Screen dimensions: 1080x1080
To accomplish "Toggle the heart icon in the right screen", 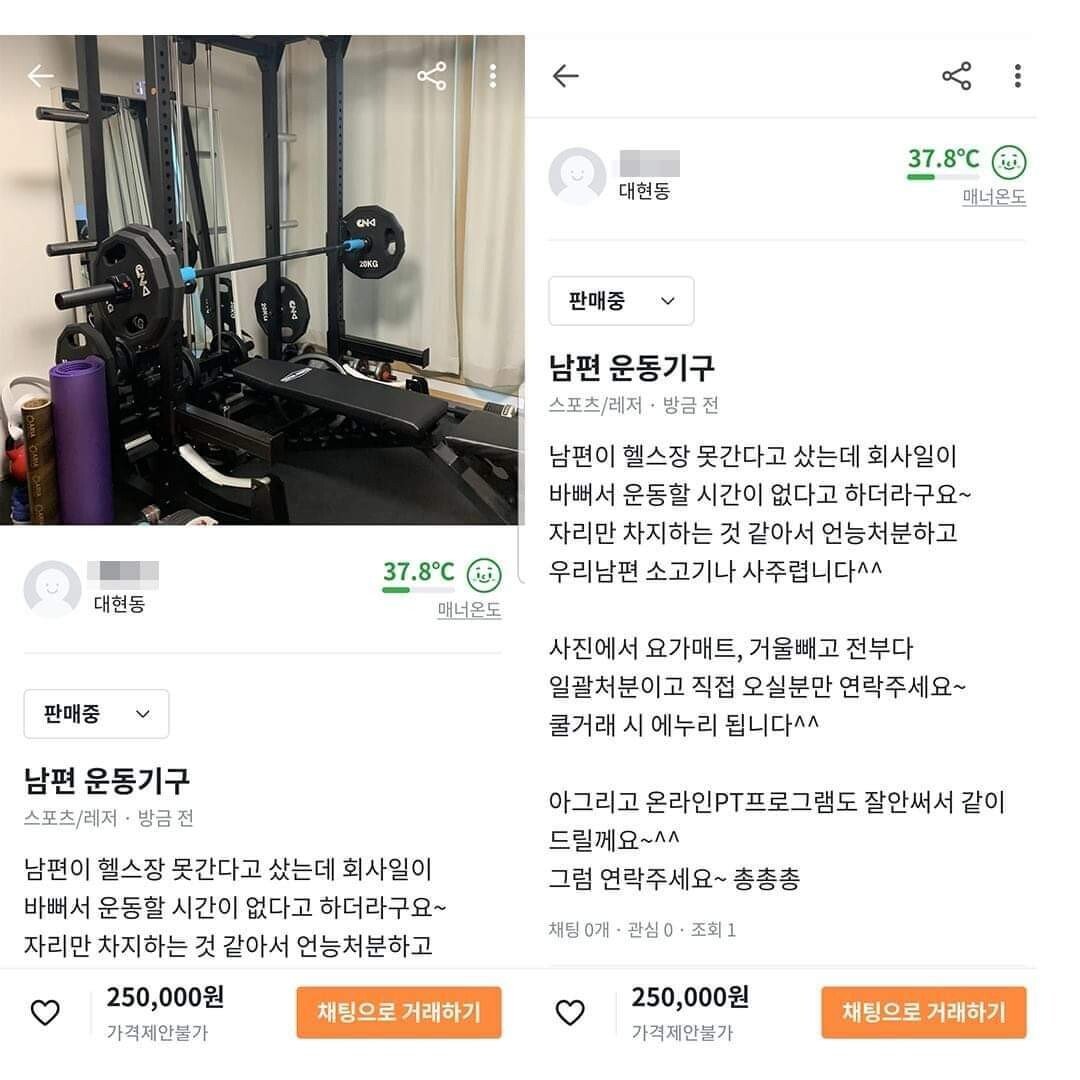I will 570,1013.
